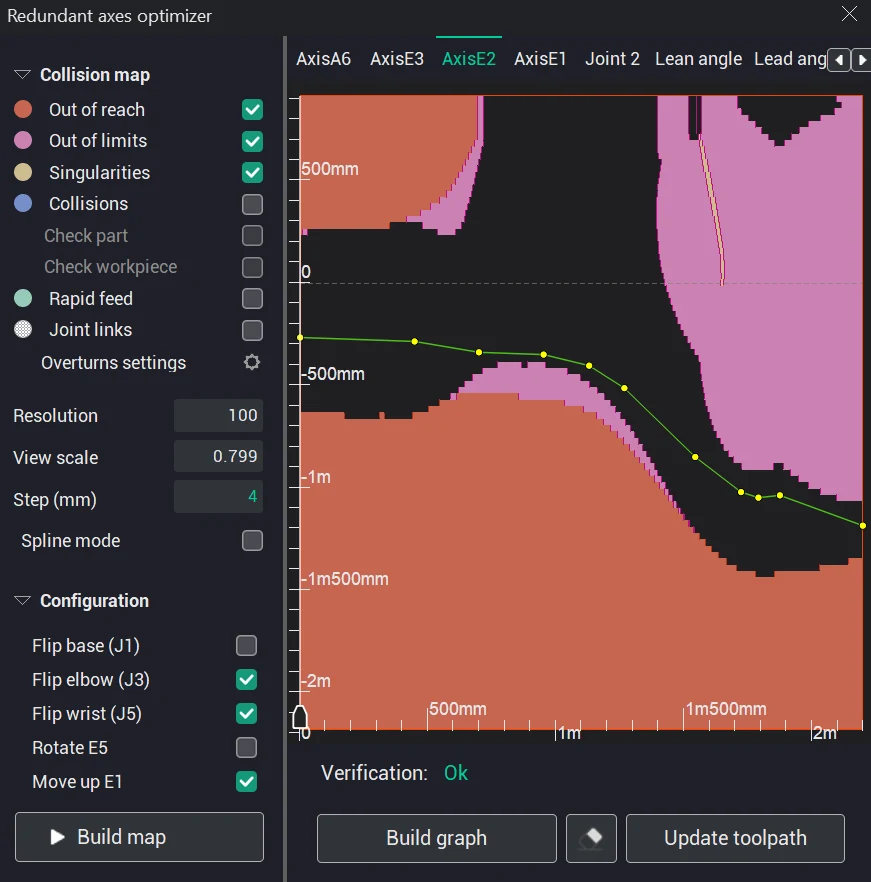Image resolution: width=871 pixels, height=882 pixels.
Task: Click the Build map button
Action: click(x=140, y=837)
